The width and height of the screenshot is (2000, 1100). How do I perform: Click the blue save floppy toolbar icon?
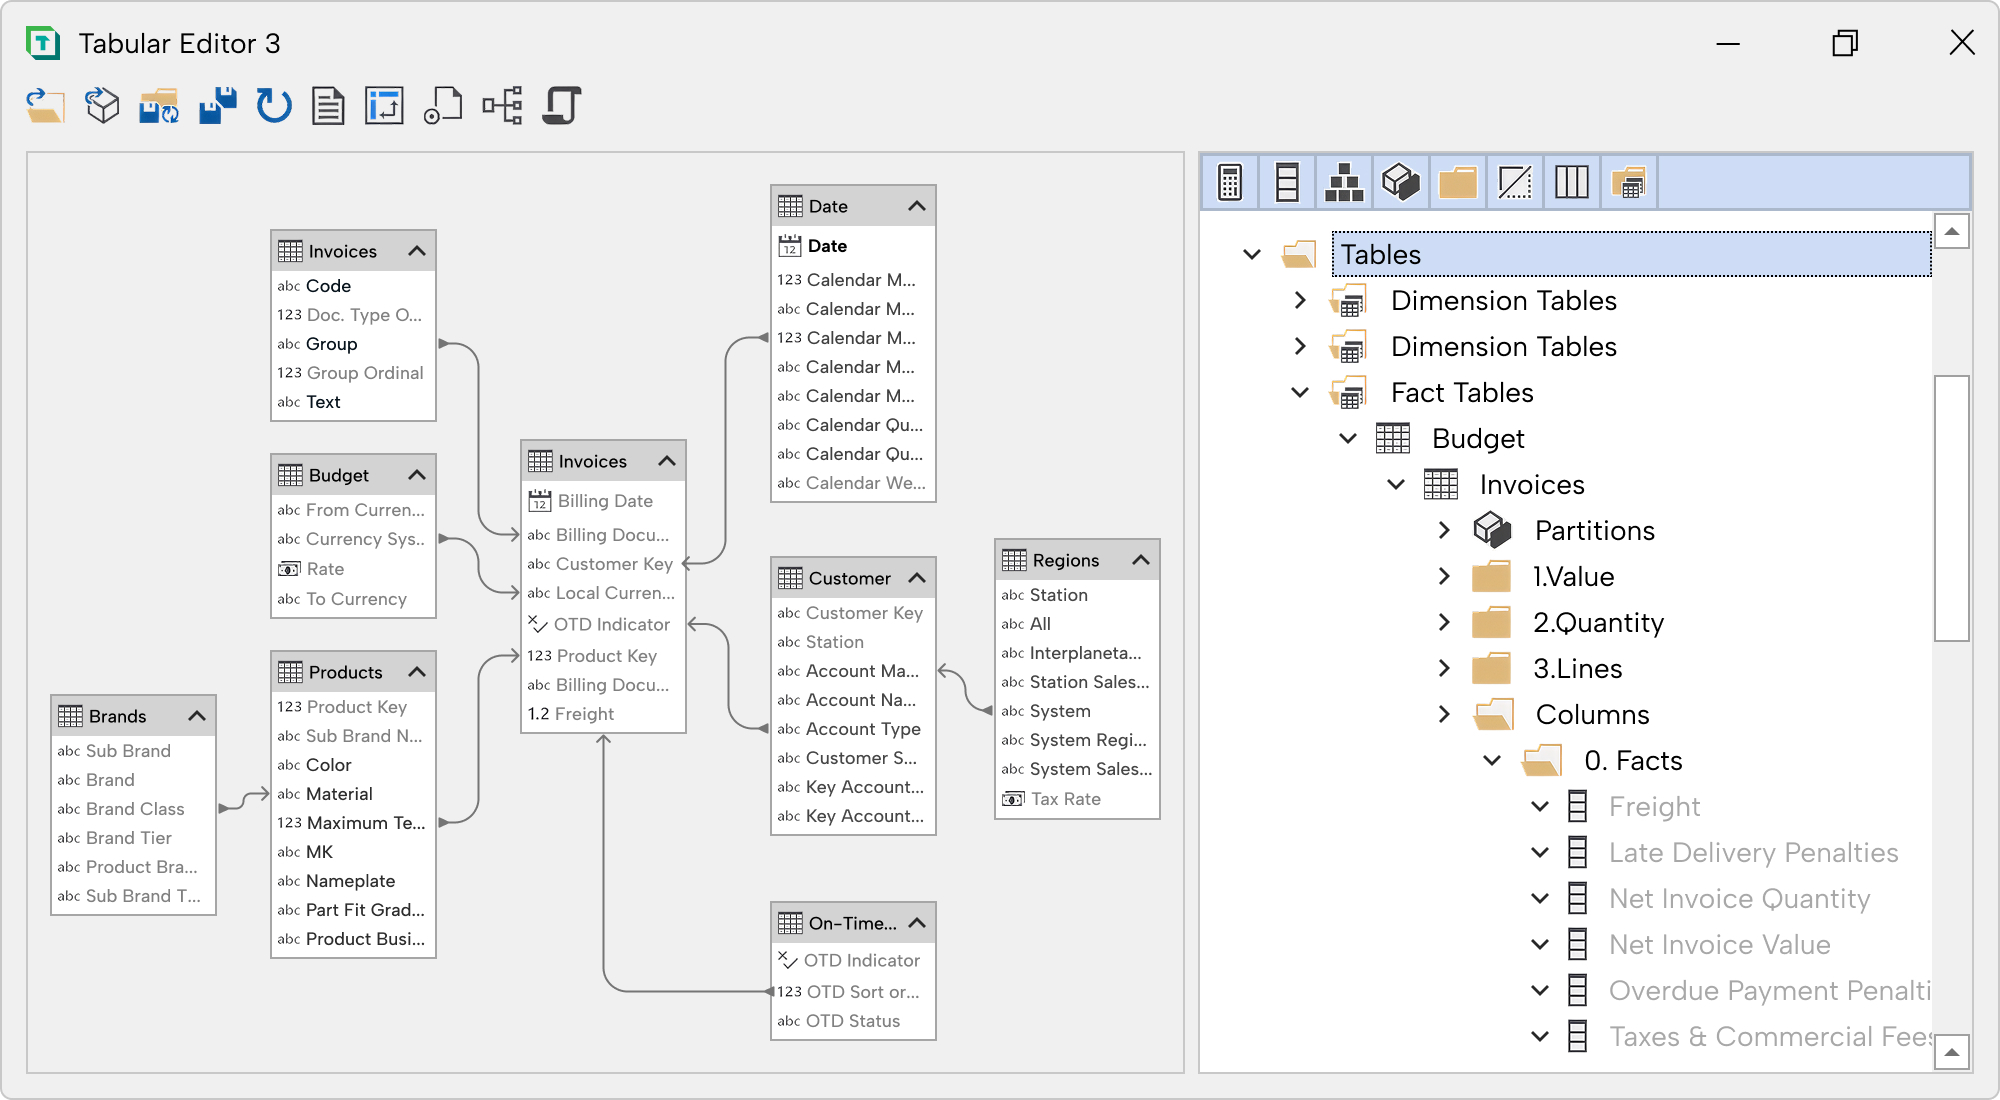[217, 105]
